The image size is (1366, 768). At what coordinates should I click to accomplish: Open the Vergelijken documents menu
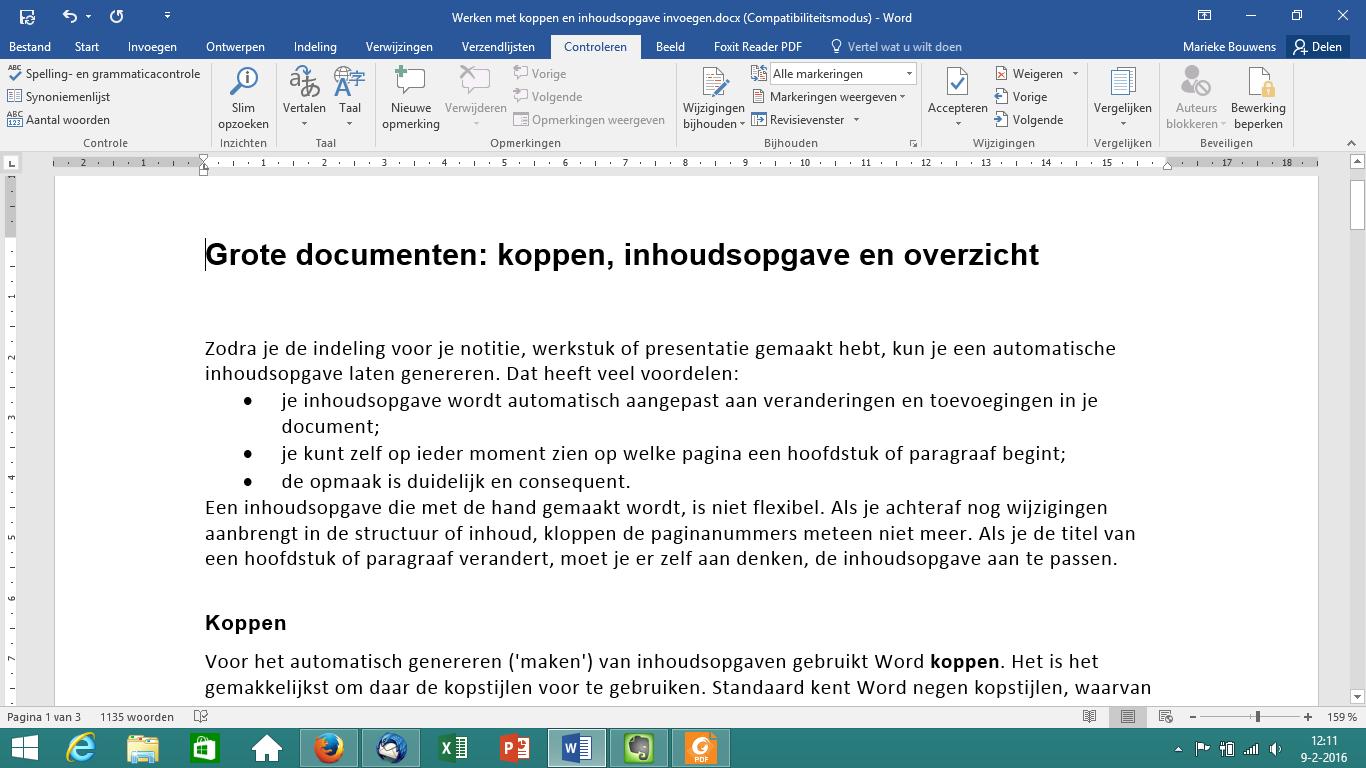coord(1122,98)
